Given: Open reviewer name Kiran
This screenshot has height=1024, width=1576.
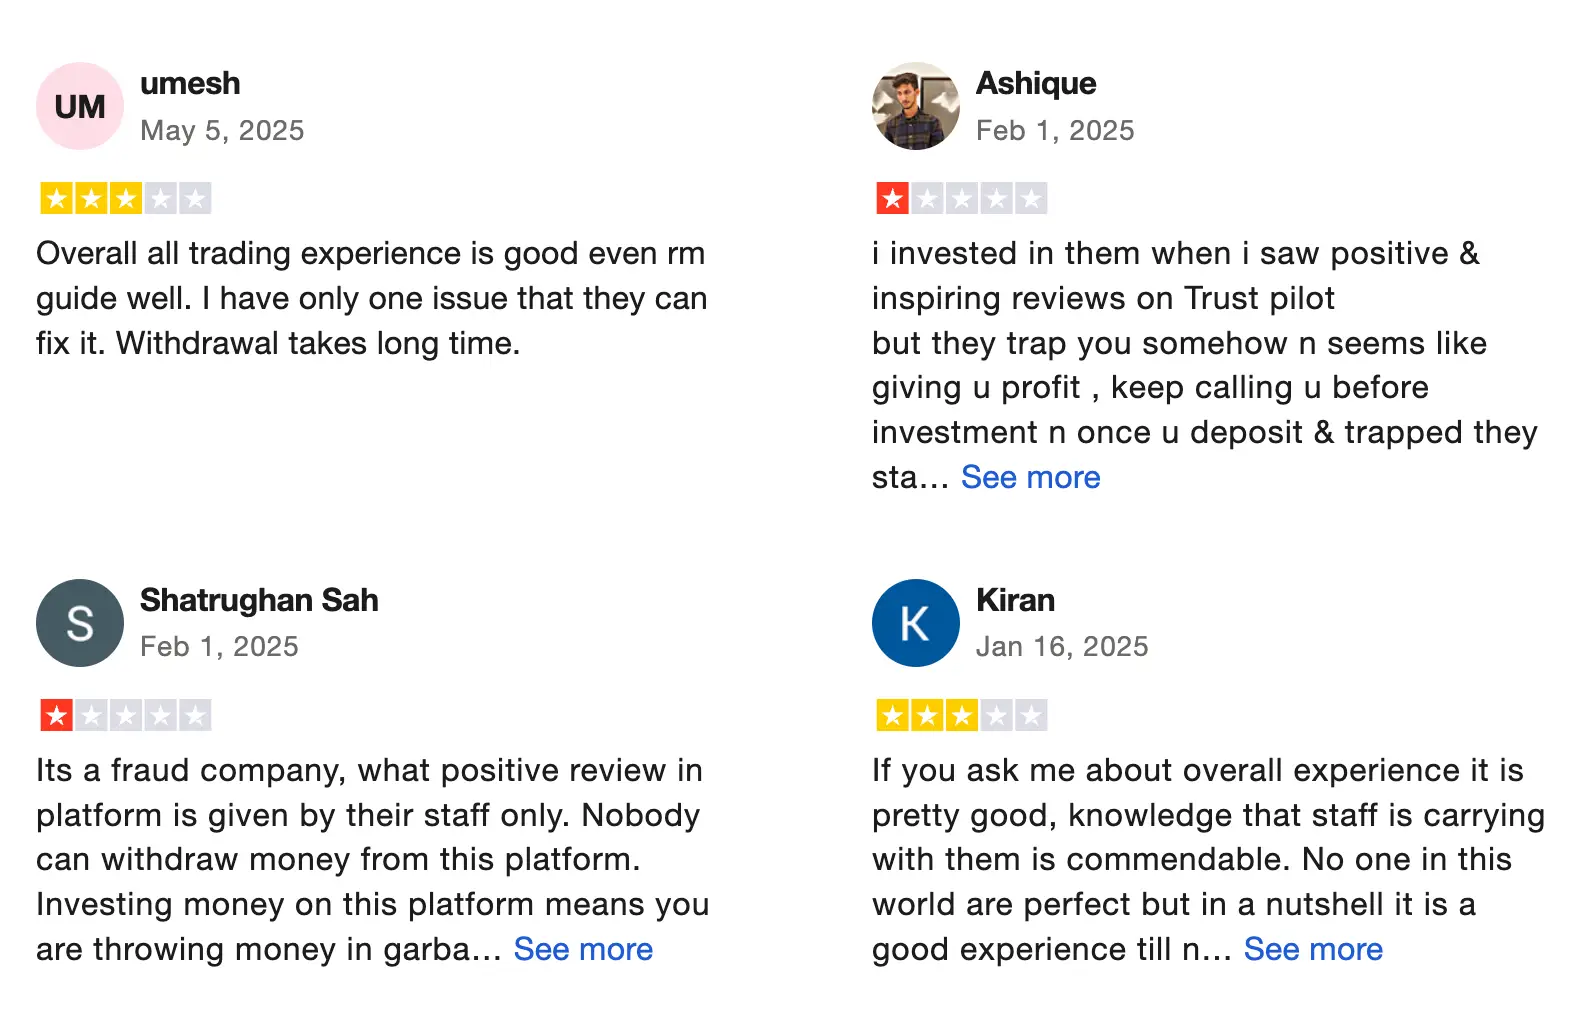Looking at the screenshot, I should click(1015, 600).
